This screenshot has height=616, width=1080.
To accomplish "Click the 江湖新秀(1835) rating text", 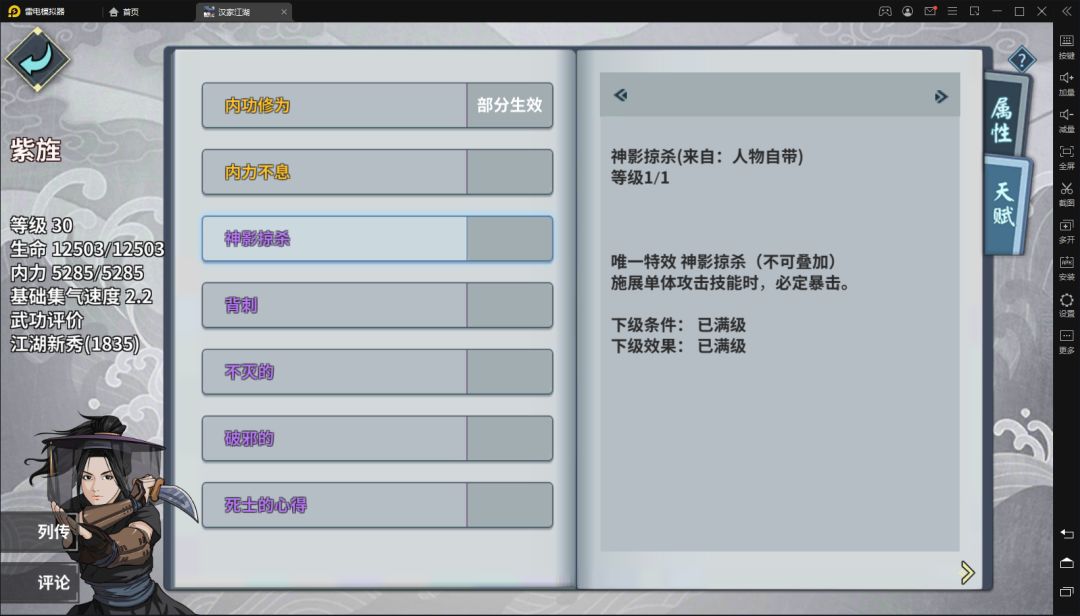I will 75,343.
